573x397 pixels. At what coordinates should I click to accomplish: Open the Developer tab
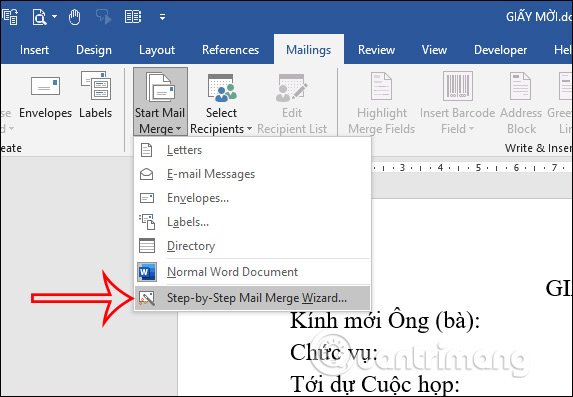click(x=500, y=50)
